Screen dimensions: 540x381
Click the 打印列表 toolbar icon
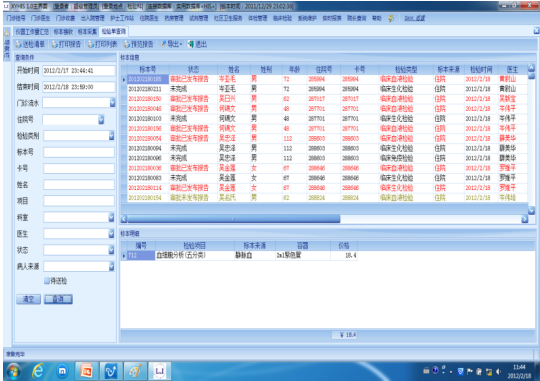91,44
